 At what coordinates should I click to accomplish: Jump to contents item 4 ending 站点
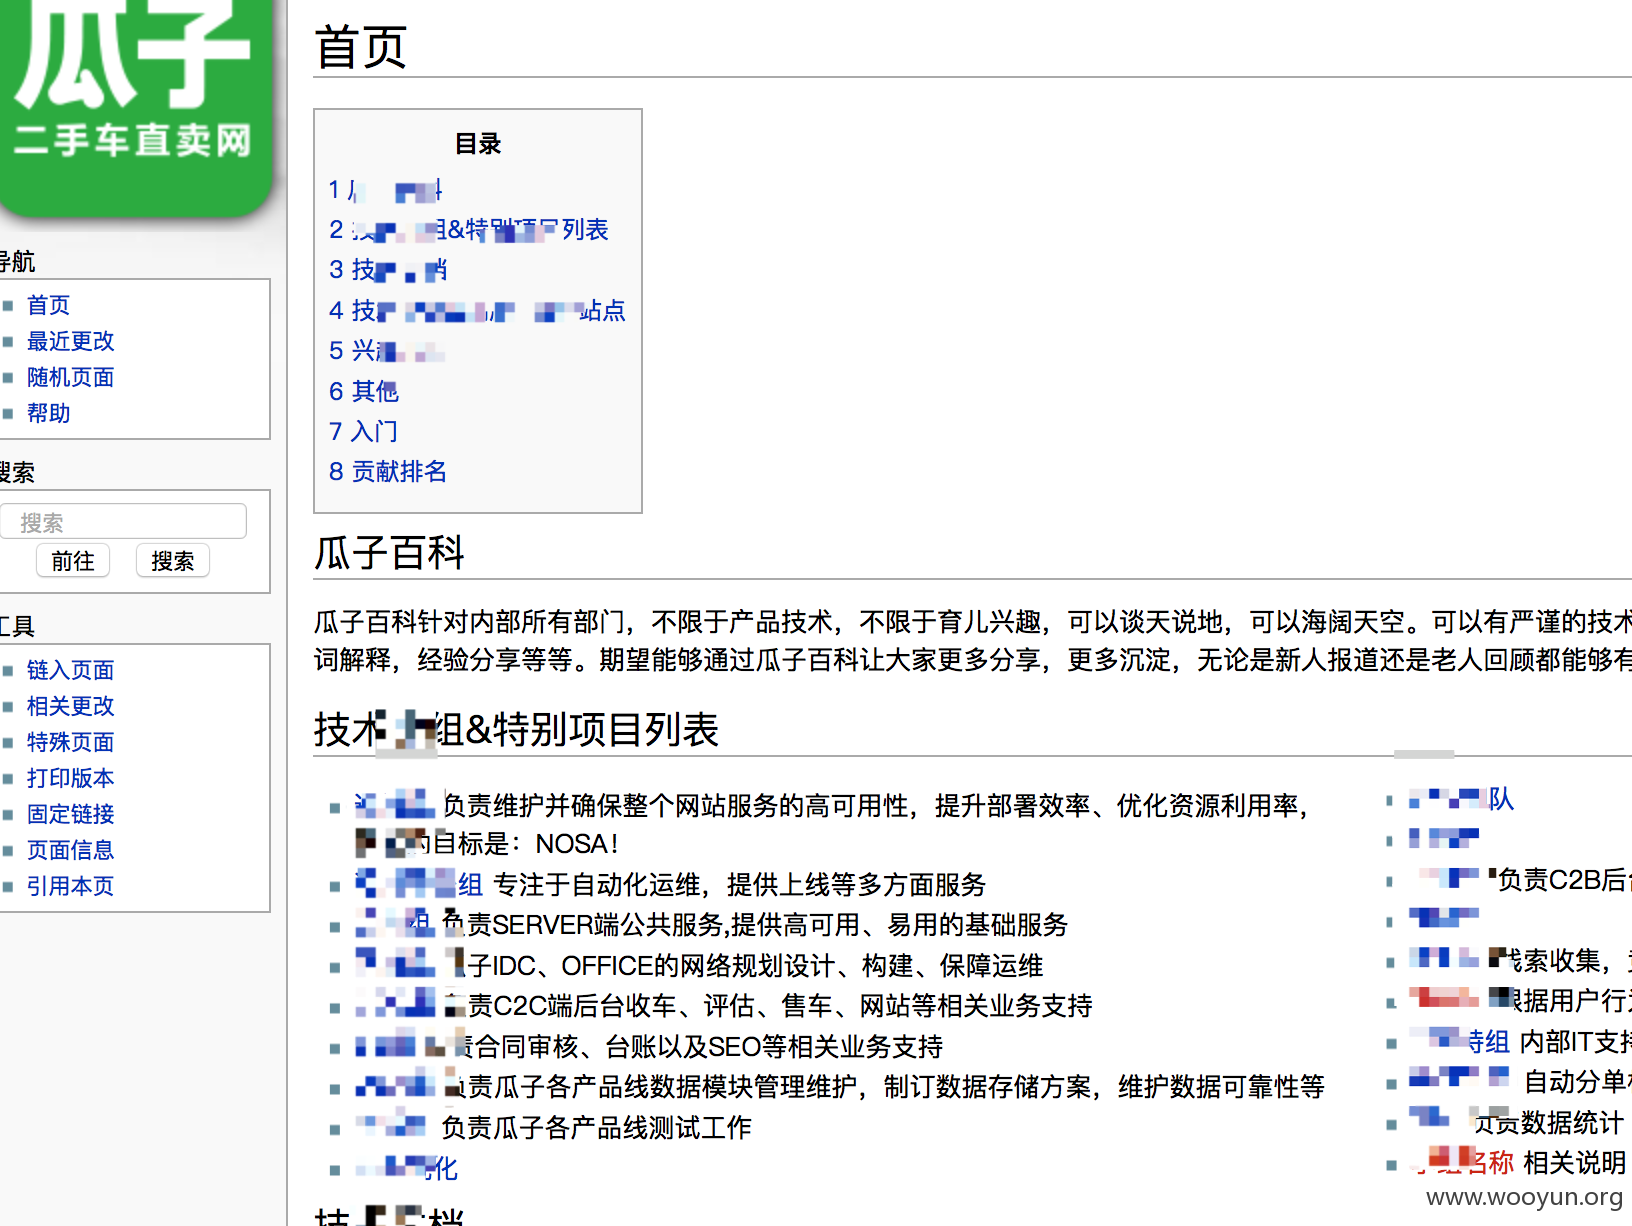pos(477,311)
